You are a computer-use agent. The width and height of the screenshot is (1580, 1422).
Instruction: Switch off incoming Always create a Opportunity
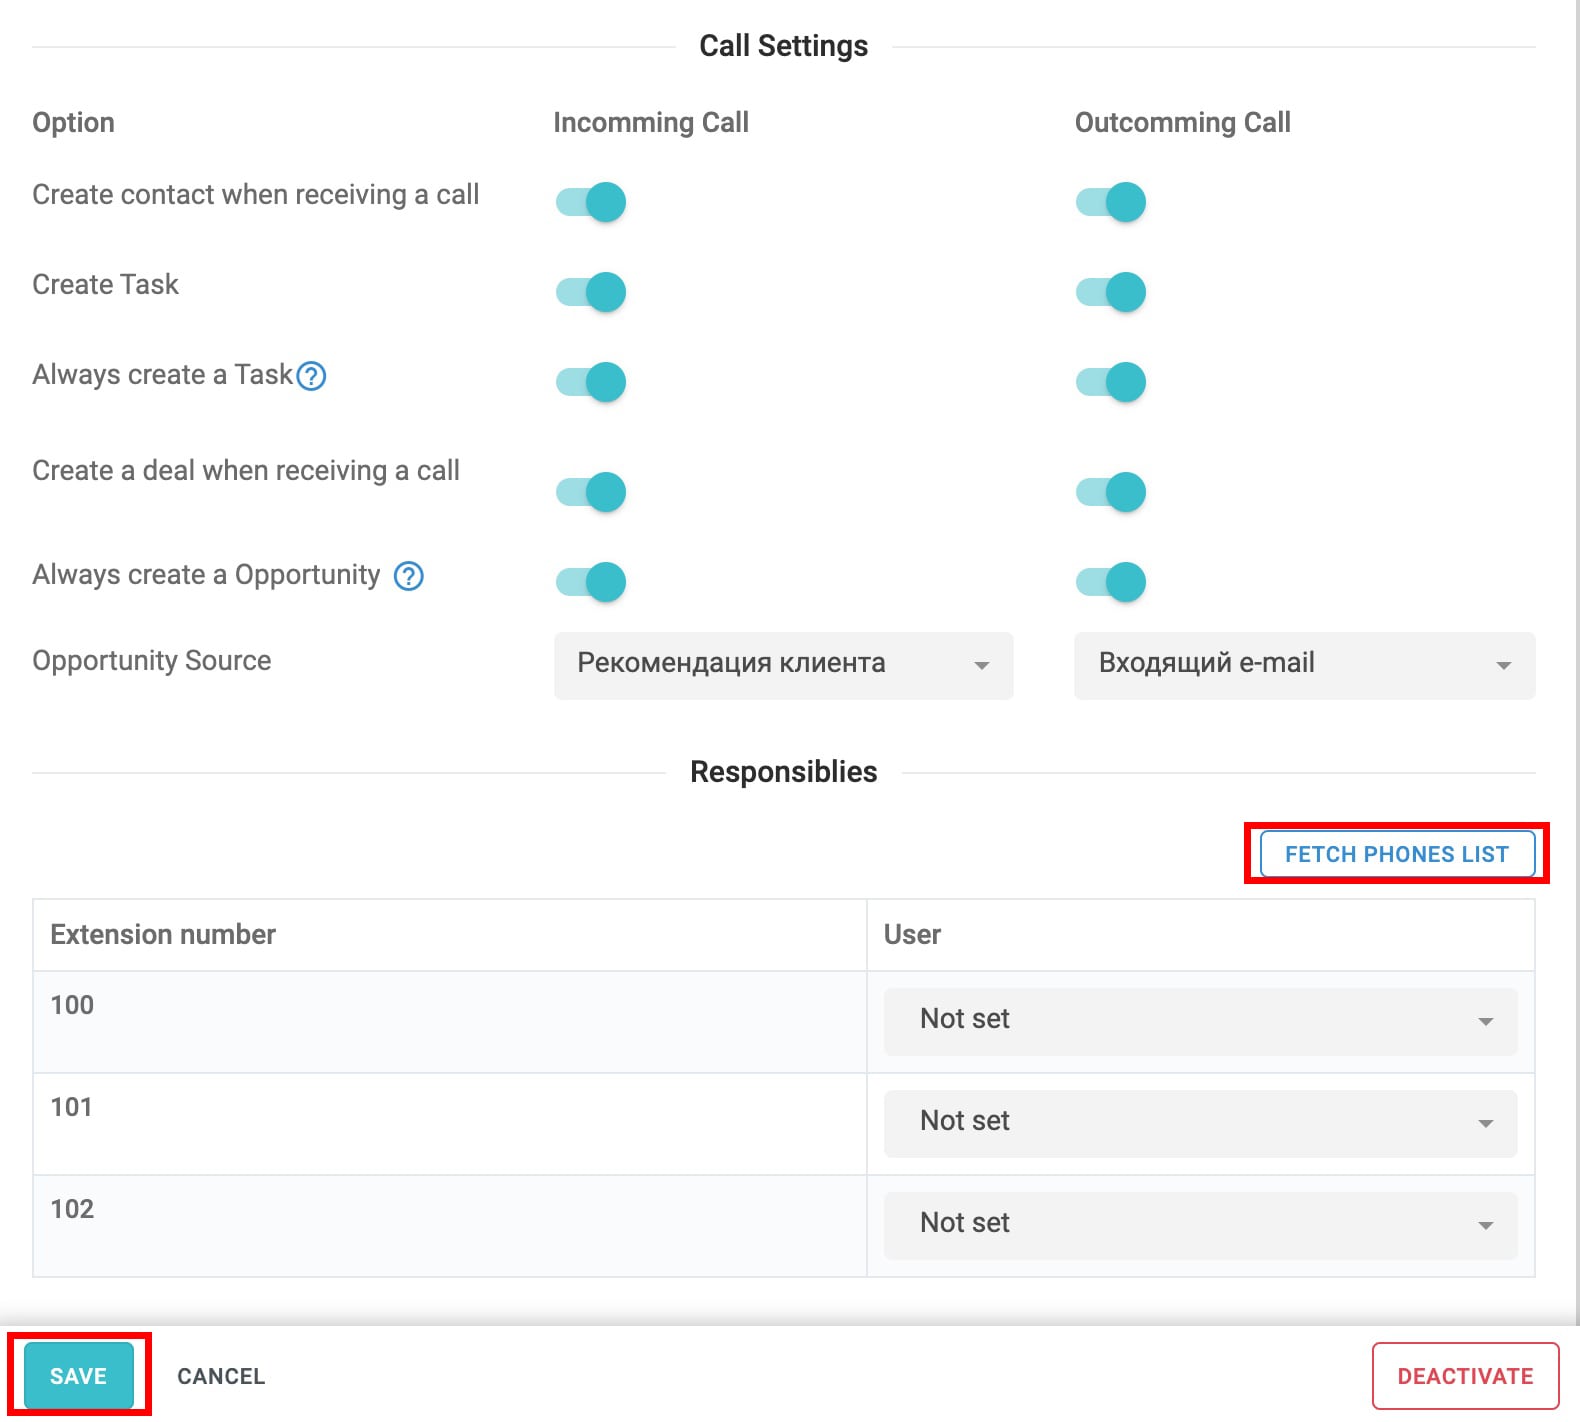pos(591,582)
